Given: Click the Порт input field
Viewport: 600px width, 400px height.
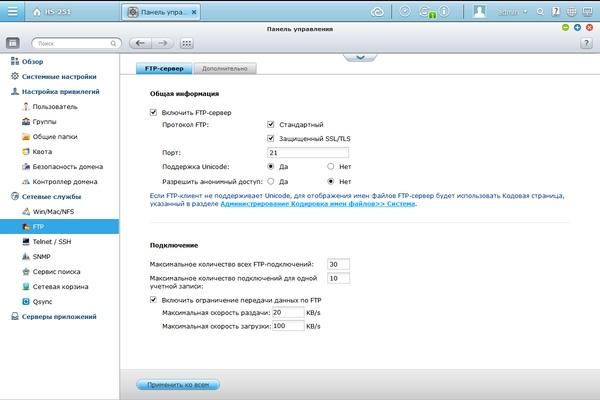Looking at the screenshot, I should pos(308,152).
